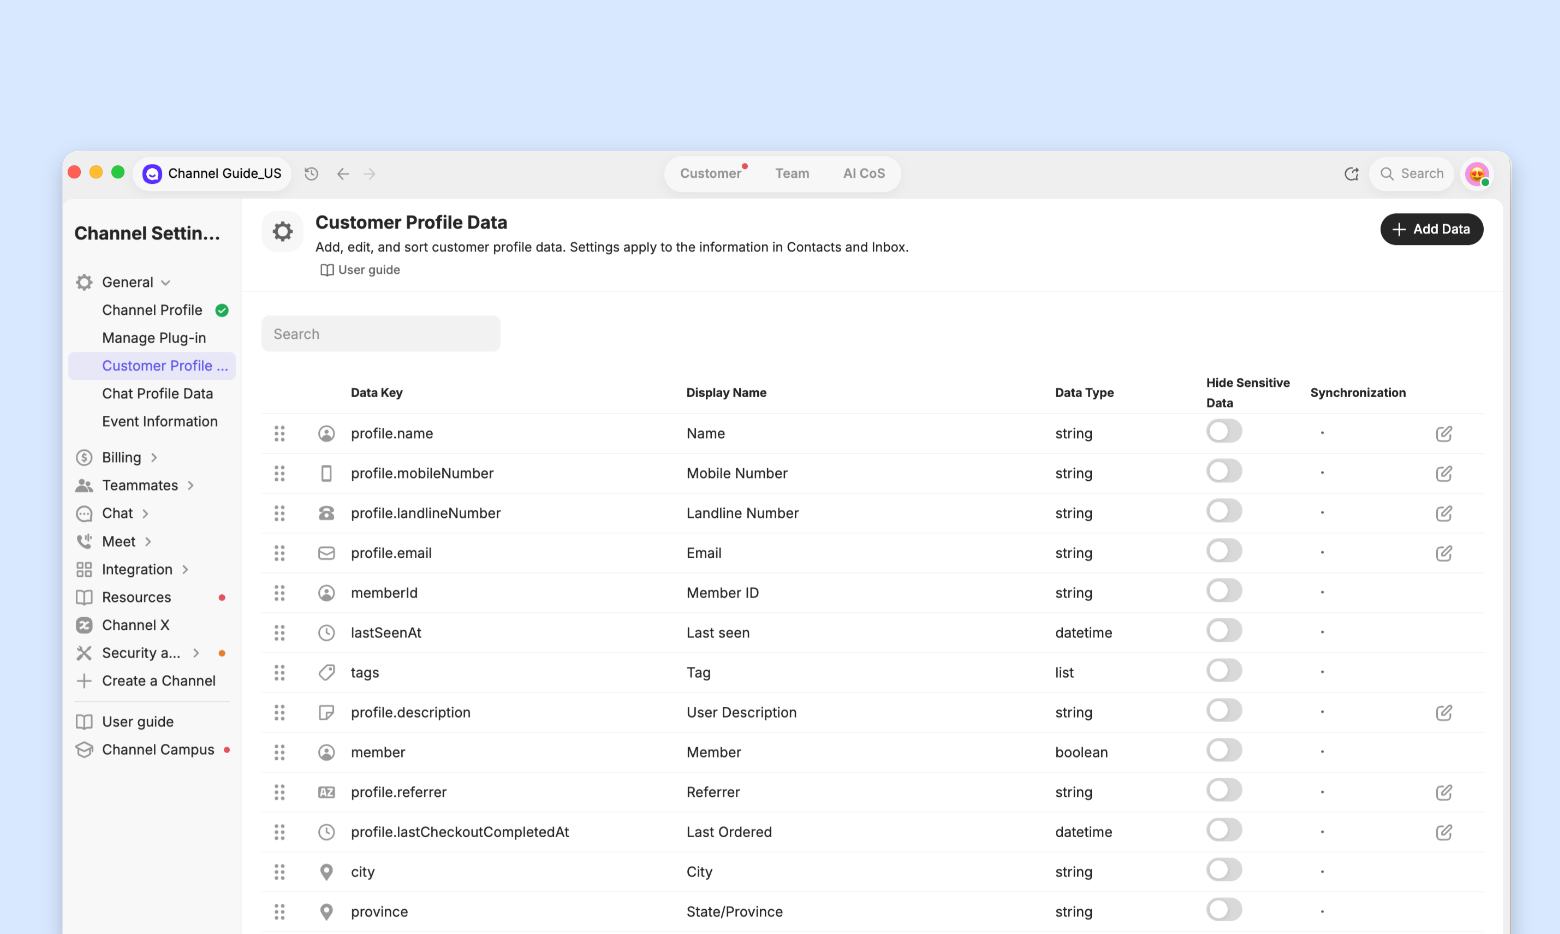
Task: Toggle Hide Sensitive Data for Email
Action: point(1224,551)
